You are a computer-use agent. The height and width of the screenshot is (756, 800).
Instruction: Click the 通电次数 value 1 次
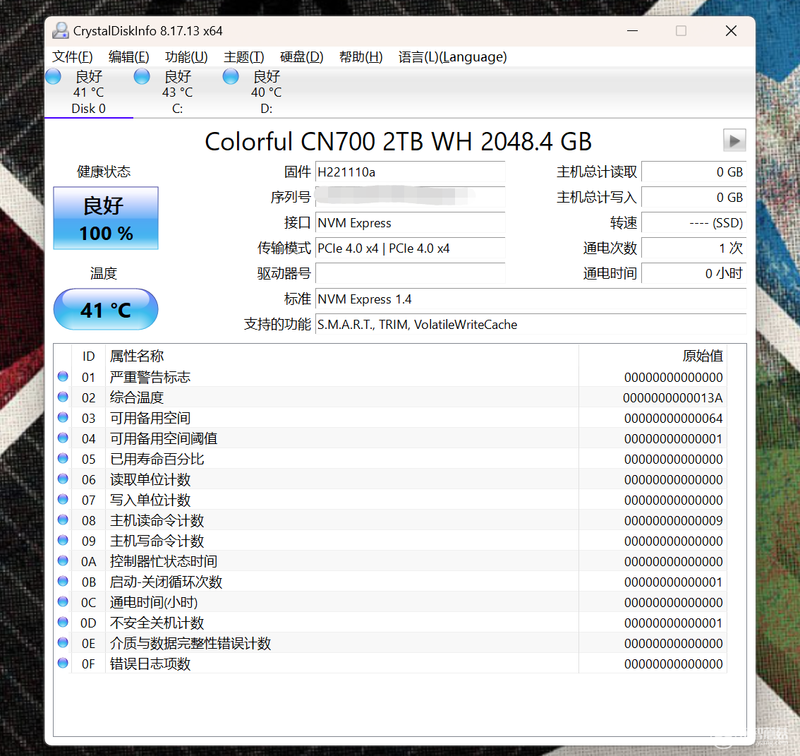[694, 248]
